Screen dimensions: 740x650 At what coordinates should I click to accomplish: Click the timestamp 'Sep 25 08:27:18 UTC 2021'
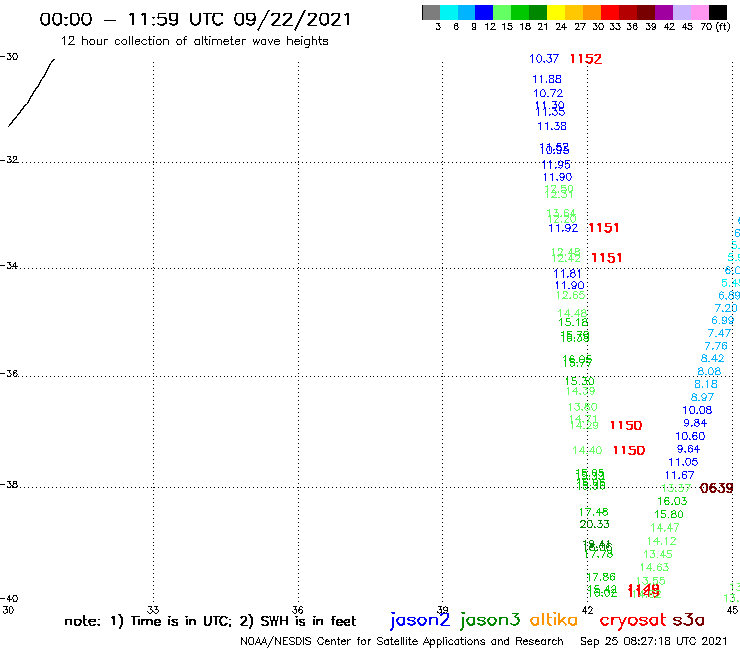point(654,641)
